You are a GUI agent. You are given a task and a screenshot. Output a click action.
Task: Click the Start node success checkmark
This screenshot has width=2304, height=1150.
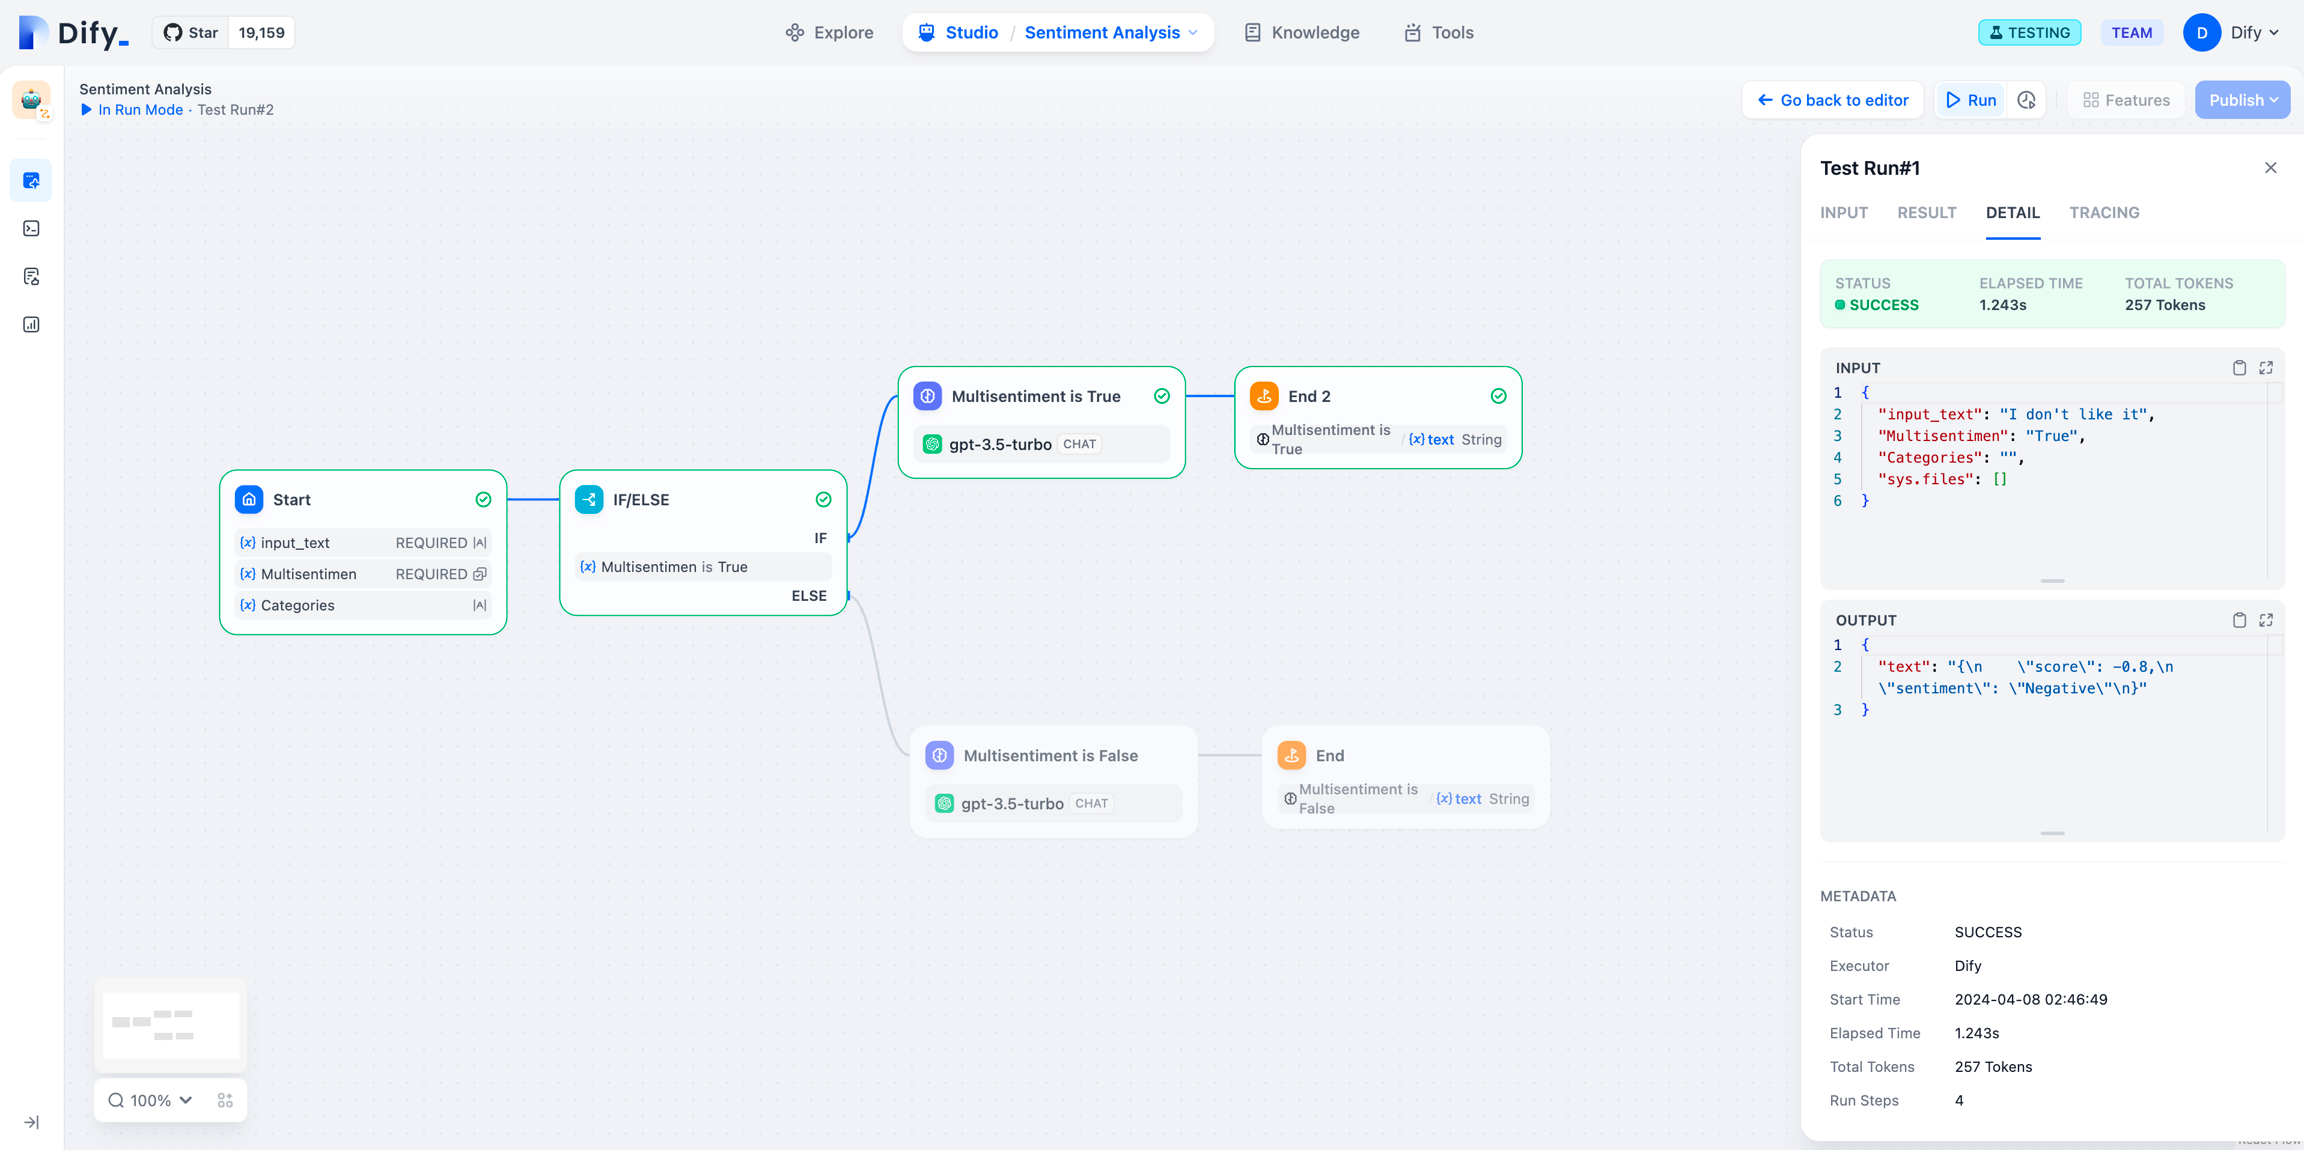pyautogui.click(x=483, y=499)
